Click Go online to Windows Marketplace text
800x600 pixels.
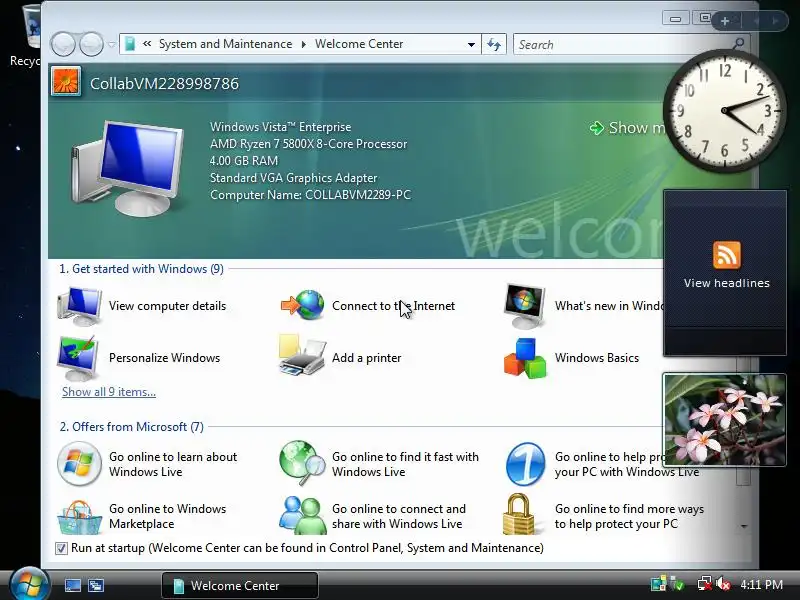(x=167, y=516)
